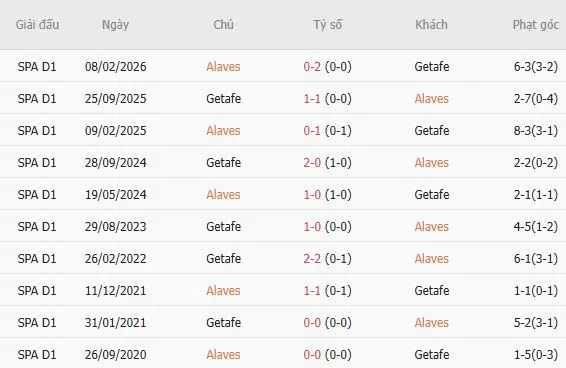Click the Tỷ số column header
The height and width of the screenshot is (368, 566).
click(x=327, y=25)
